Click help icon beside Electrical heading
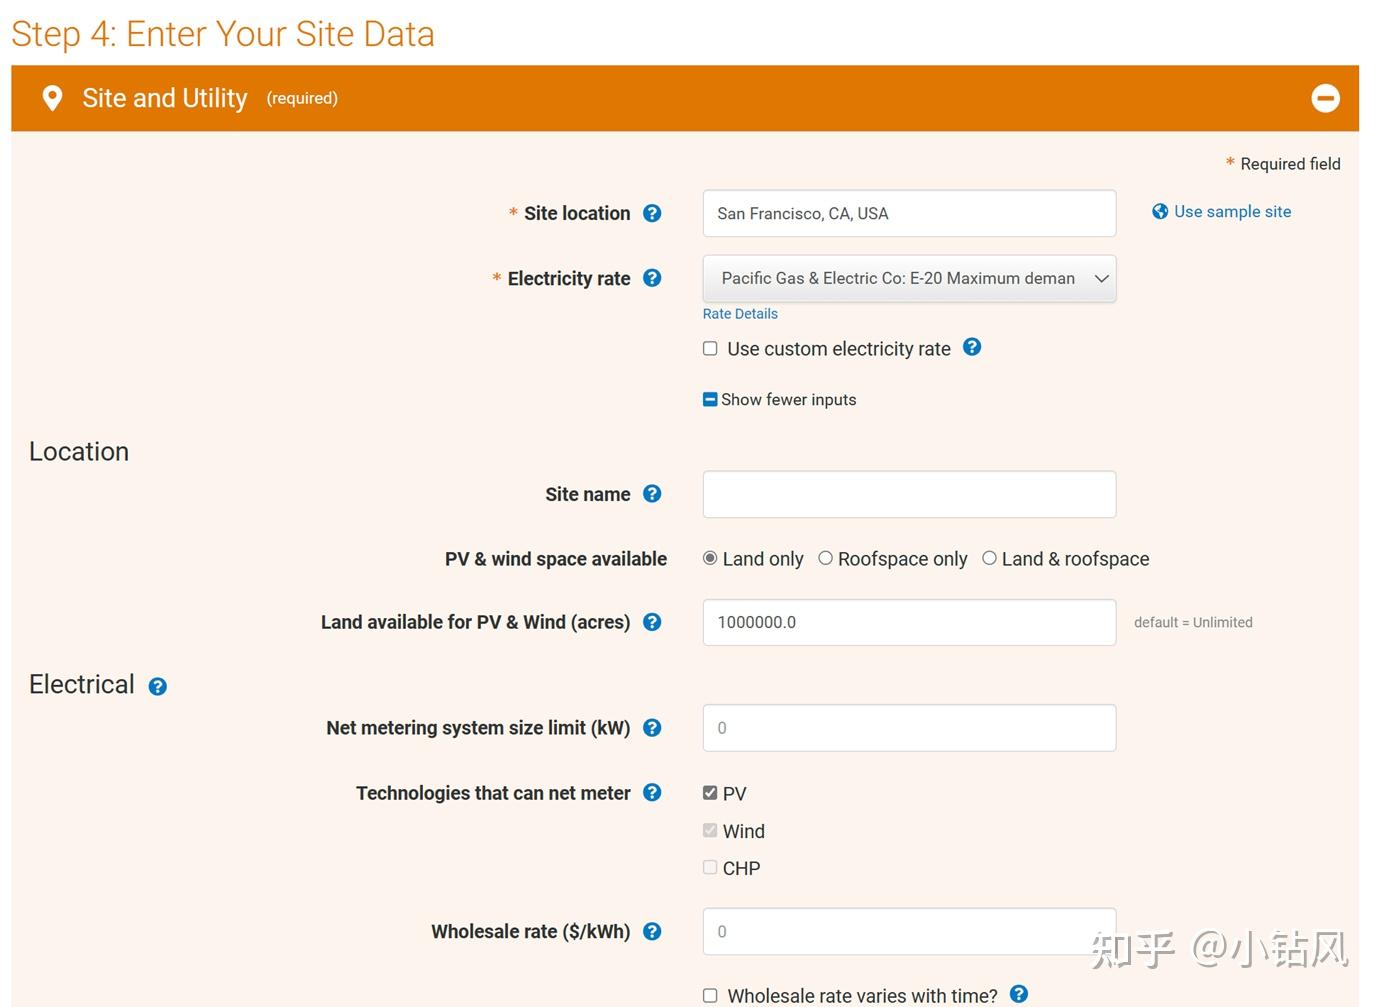The height and width of the screenshot is (1007, 1384). point(158,686)
